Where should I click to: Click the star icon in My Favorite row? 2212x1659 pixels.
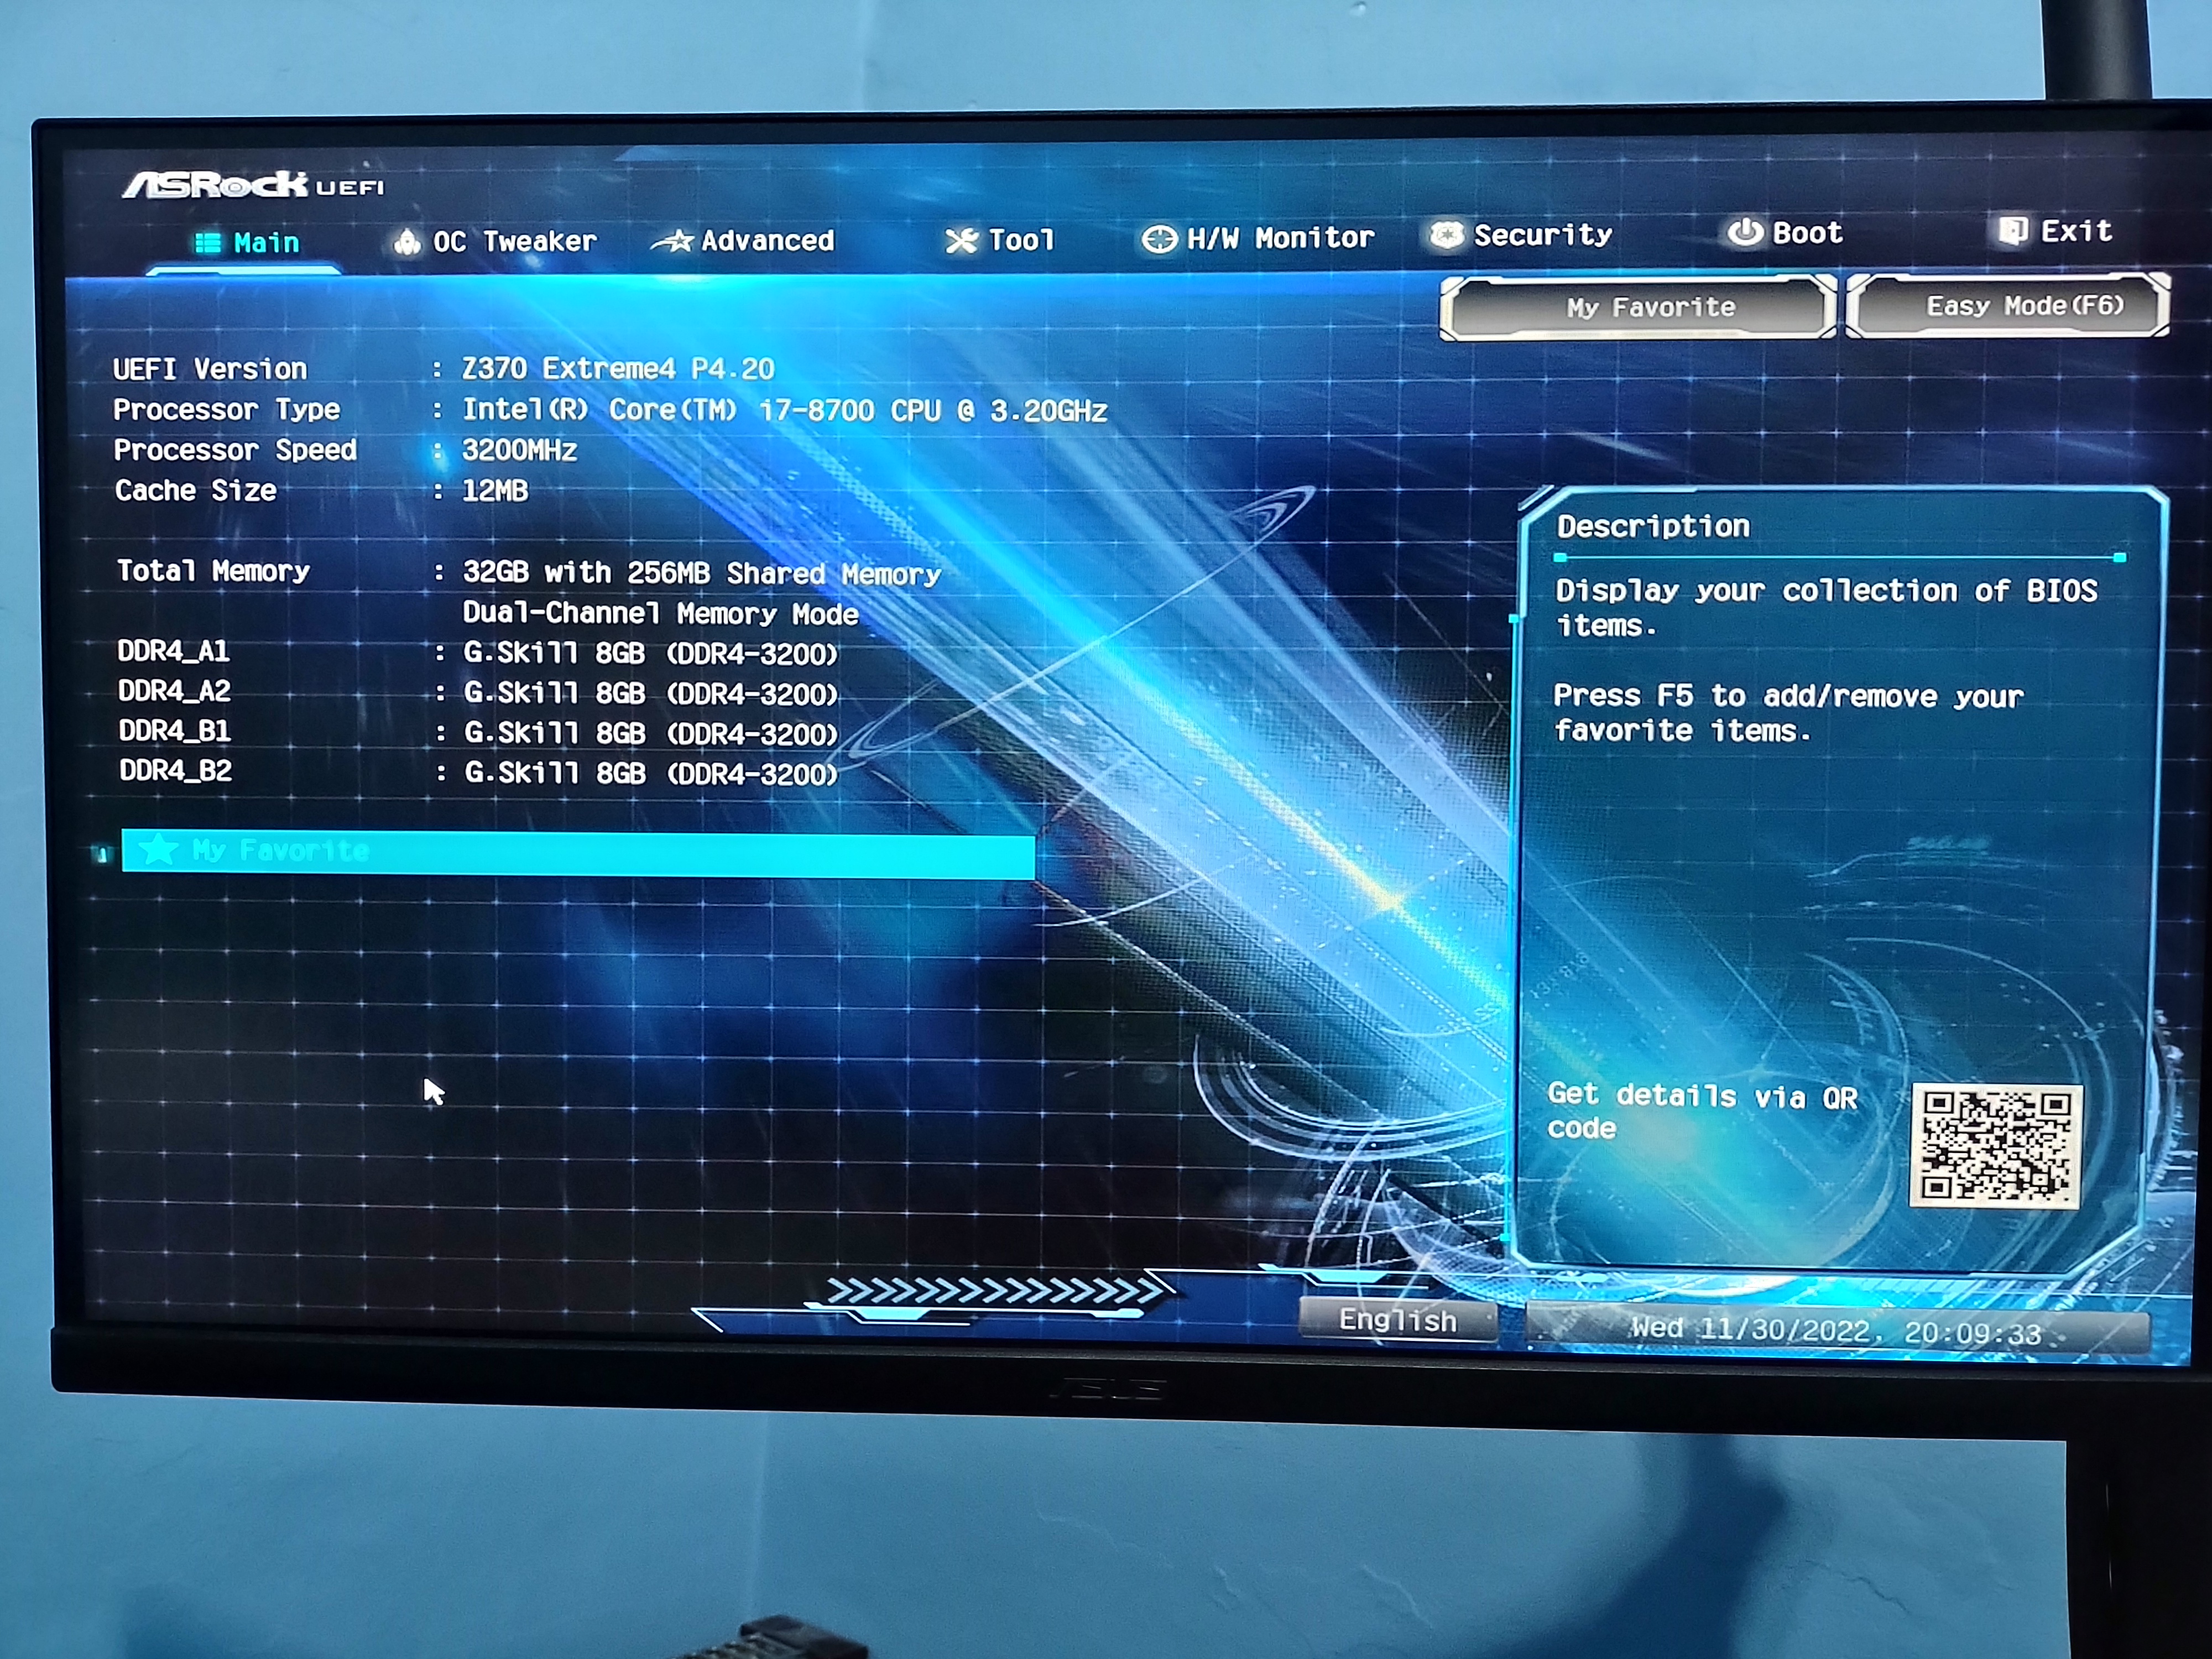coord(158,850)
